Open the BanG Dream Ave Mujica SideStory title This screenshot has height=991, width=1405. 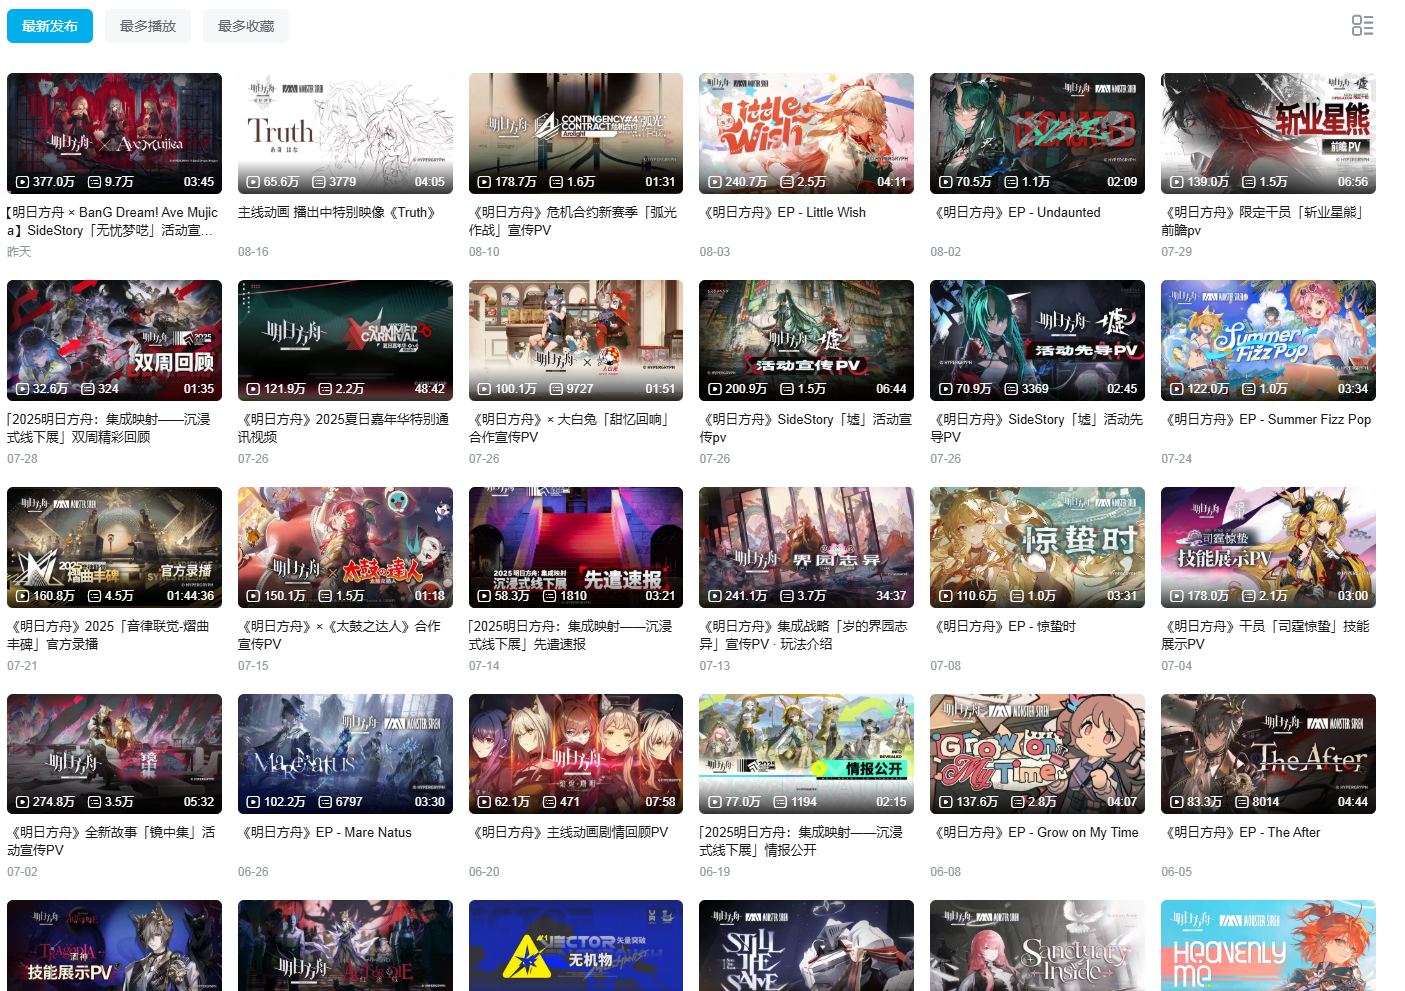113,221
